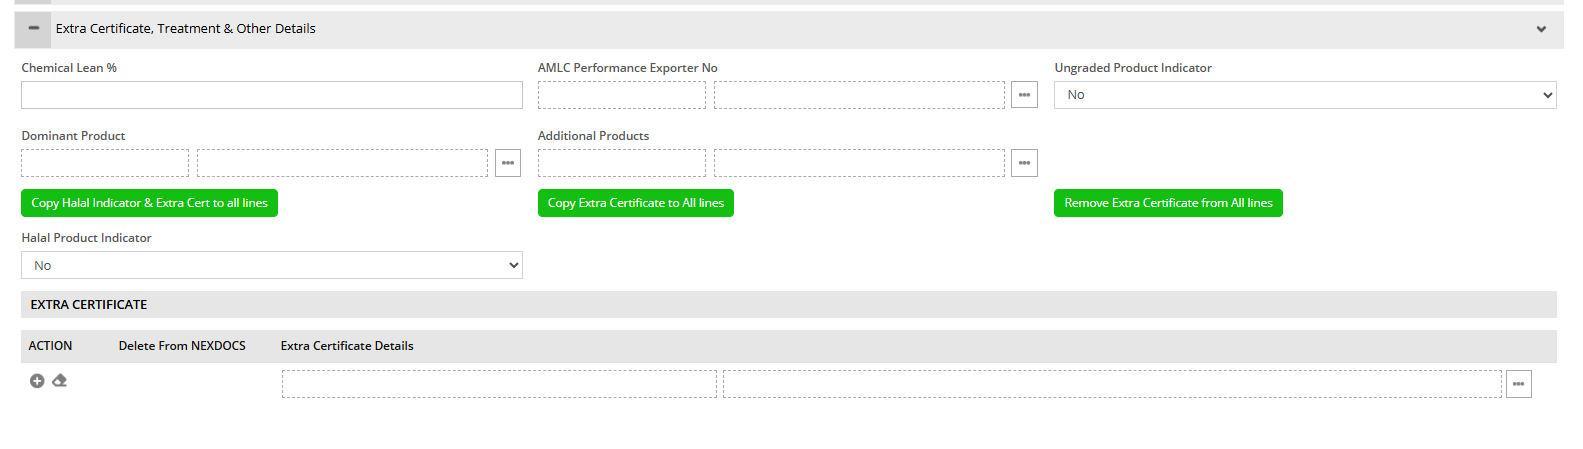Viewport: 1583px width, 449px height.
Task: Open the Halal Product Indicator dropdown
Action: tap(272, 265)
